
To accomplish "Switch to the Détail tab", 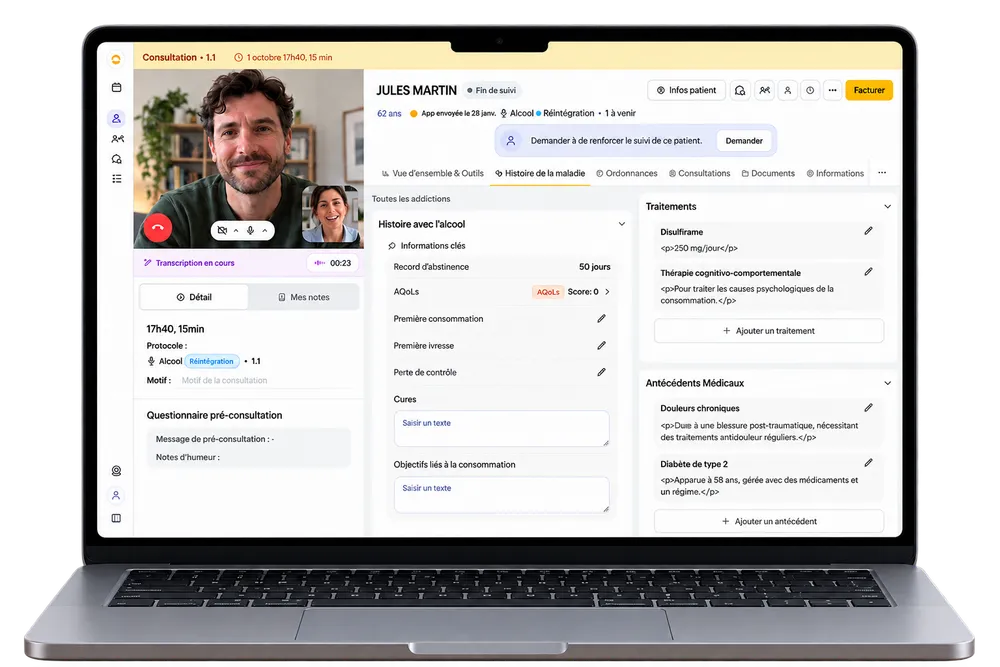I will point(194,297).
